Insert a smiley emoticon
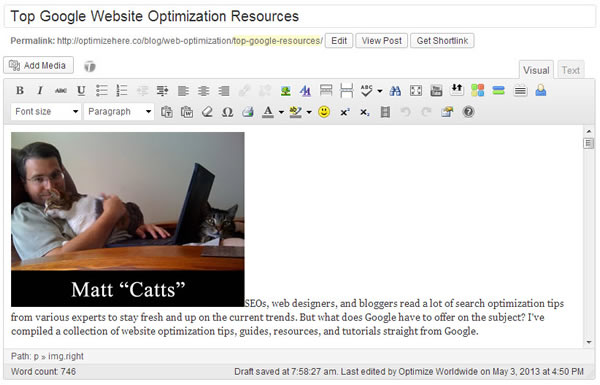The height and width of the screenshot is (385, 600). [324, 112]
